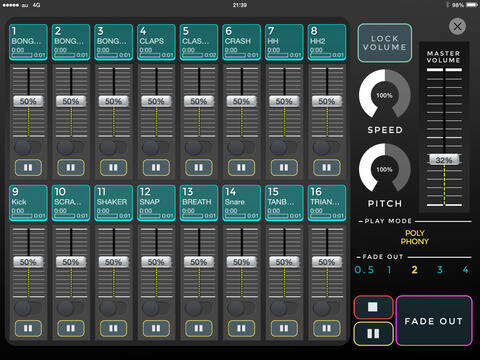The height and width of the screenshot is (360, 480).
Task: Select fade out time 3
Action: [x=440, y=270]
